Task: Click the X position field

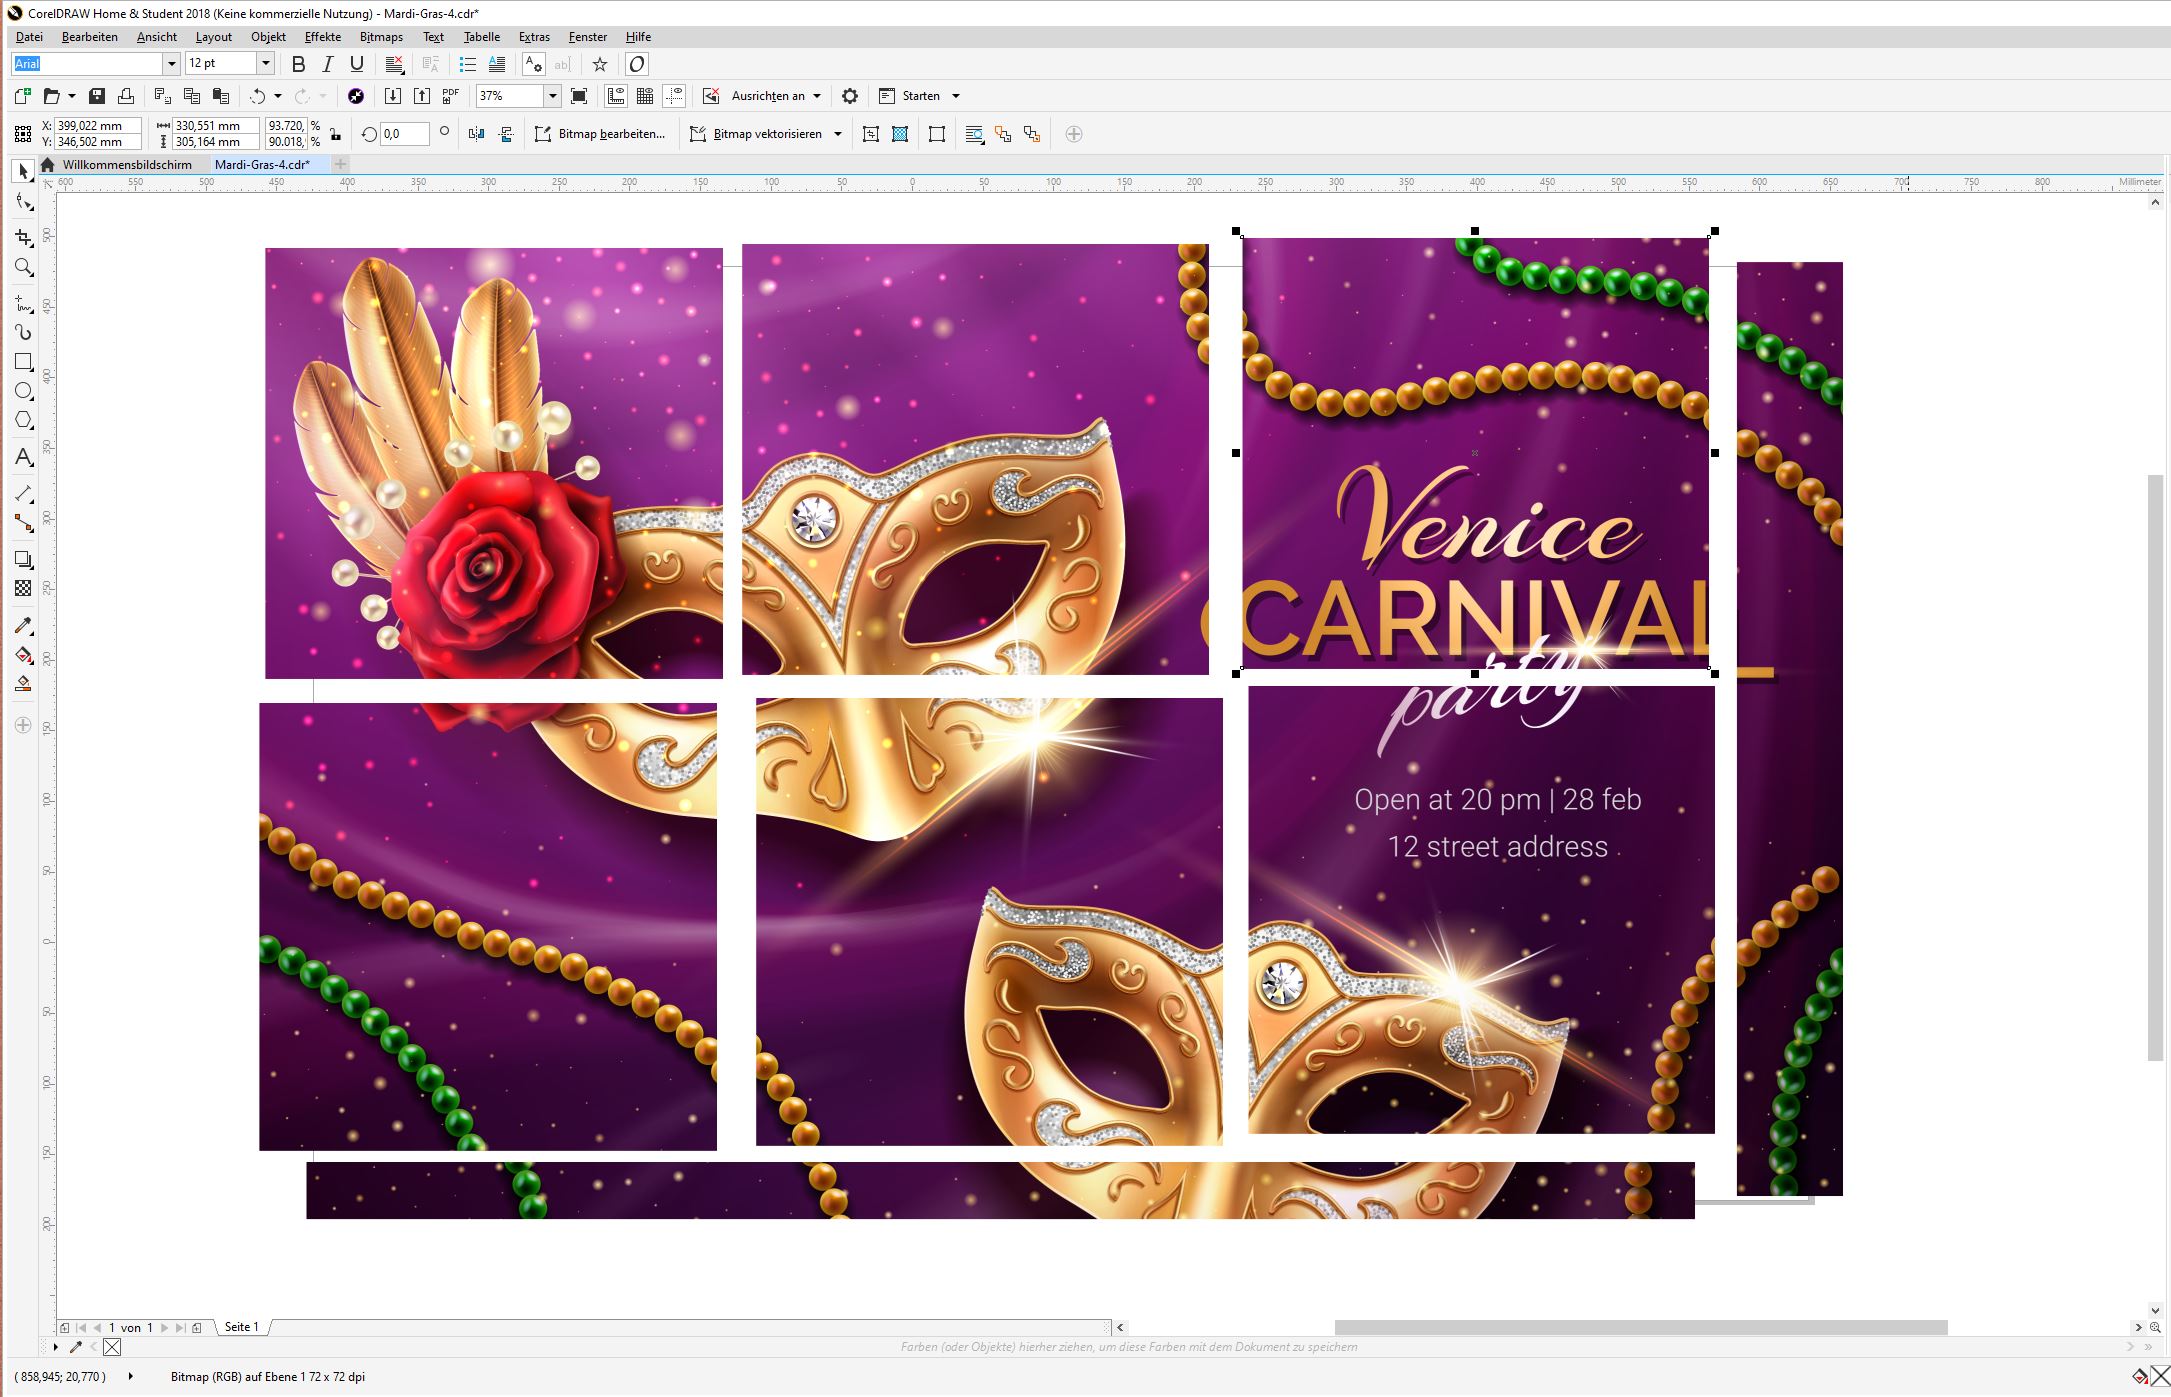Action: pos(98,126)
